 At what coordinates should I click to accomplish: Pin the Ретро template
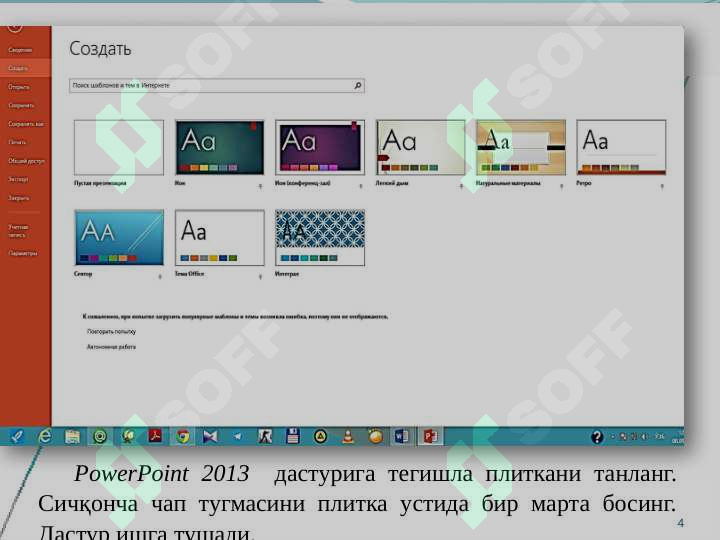click(x=662, y=186)
